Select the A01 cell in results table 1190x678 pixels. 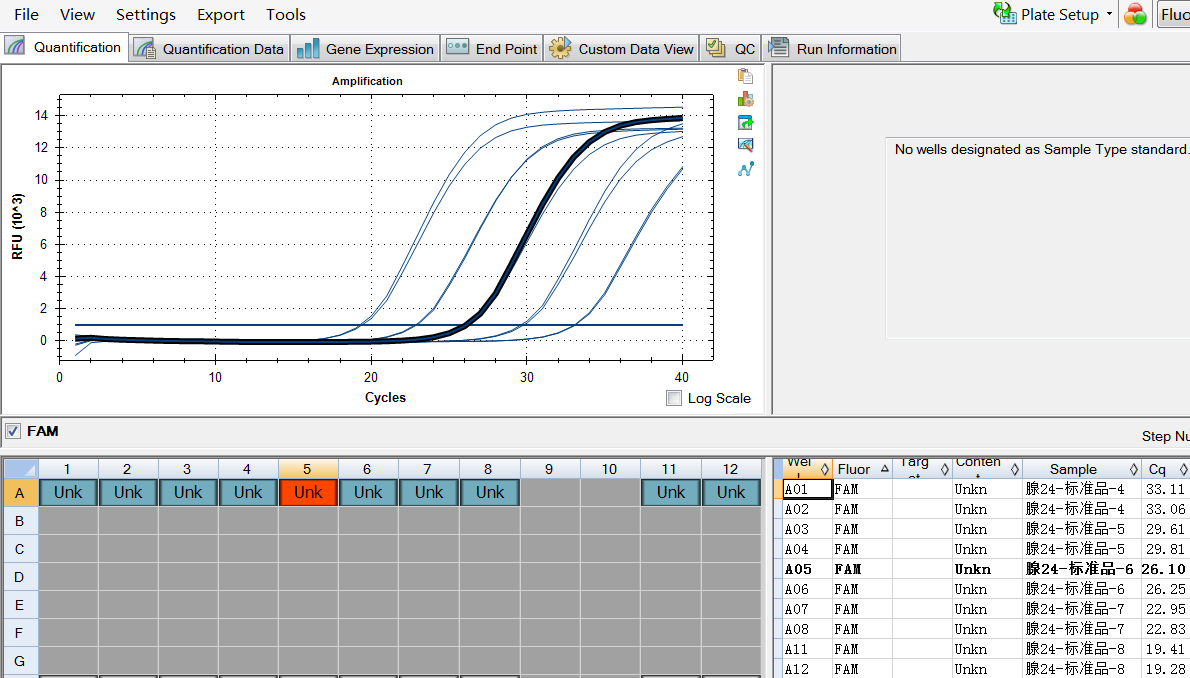point(808,489)
